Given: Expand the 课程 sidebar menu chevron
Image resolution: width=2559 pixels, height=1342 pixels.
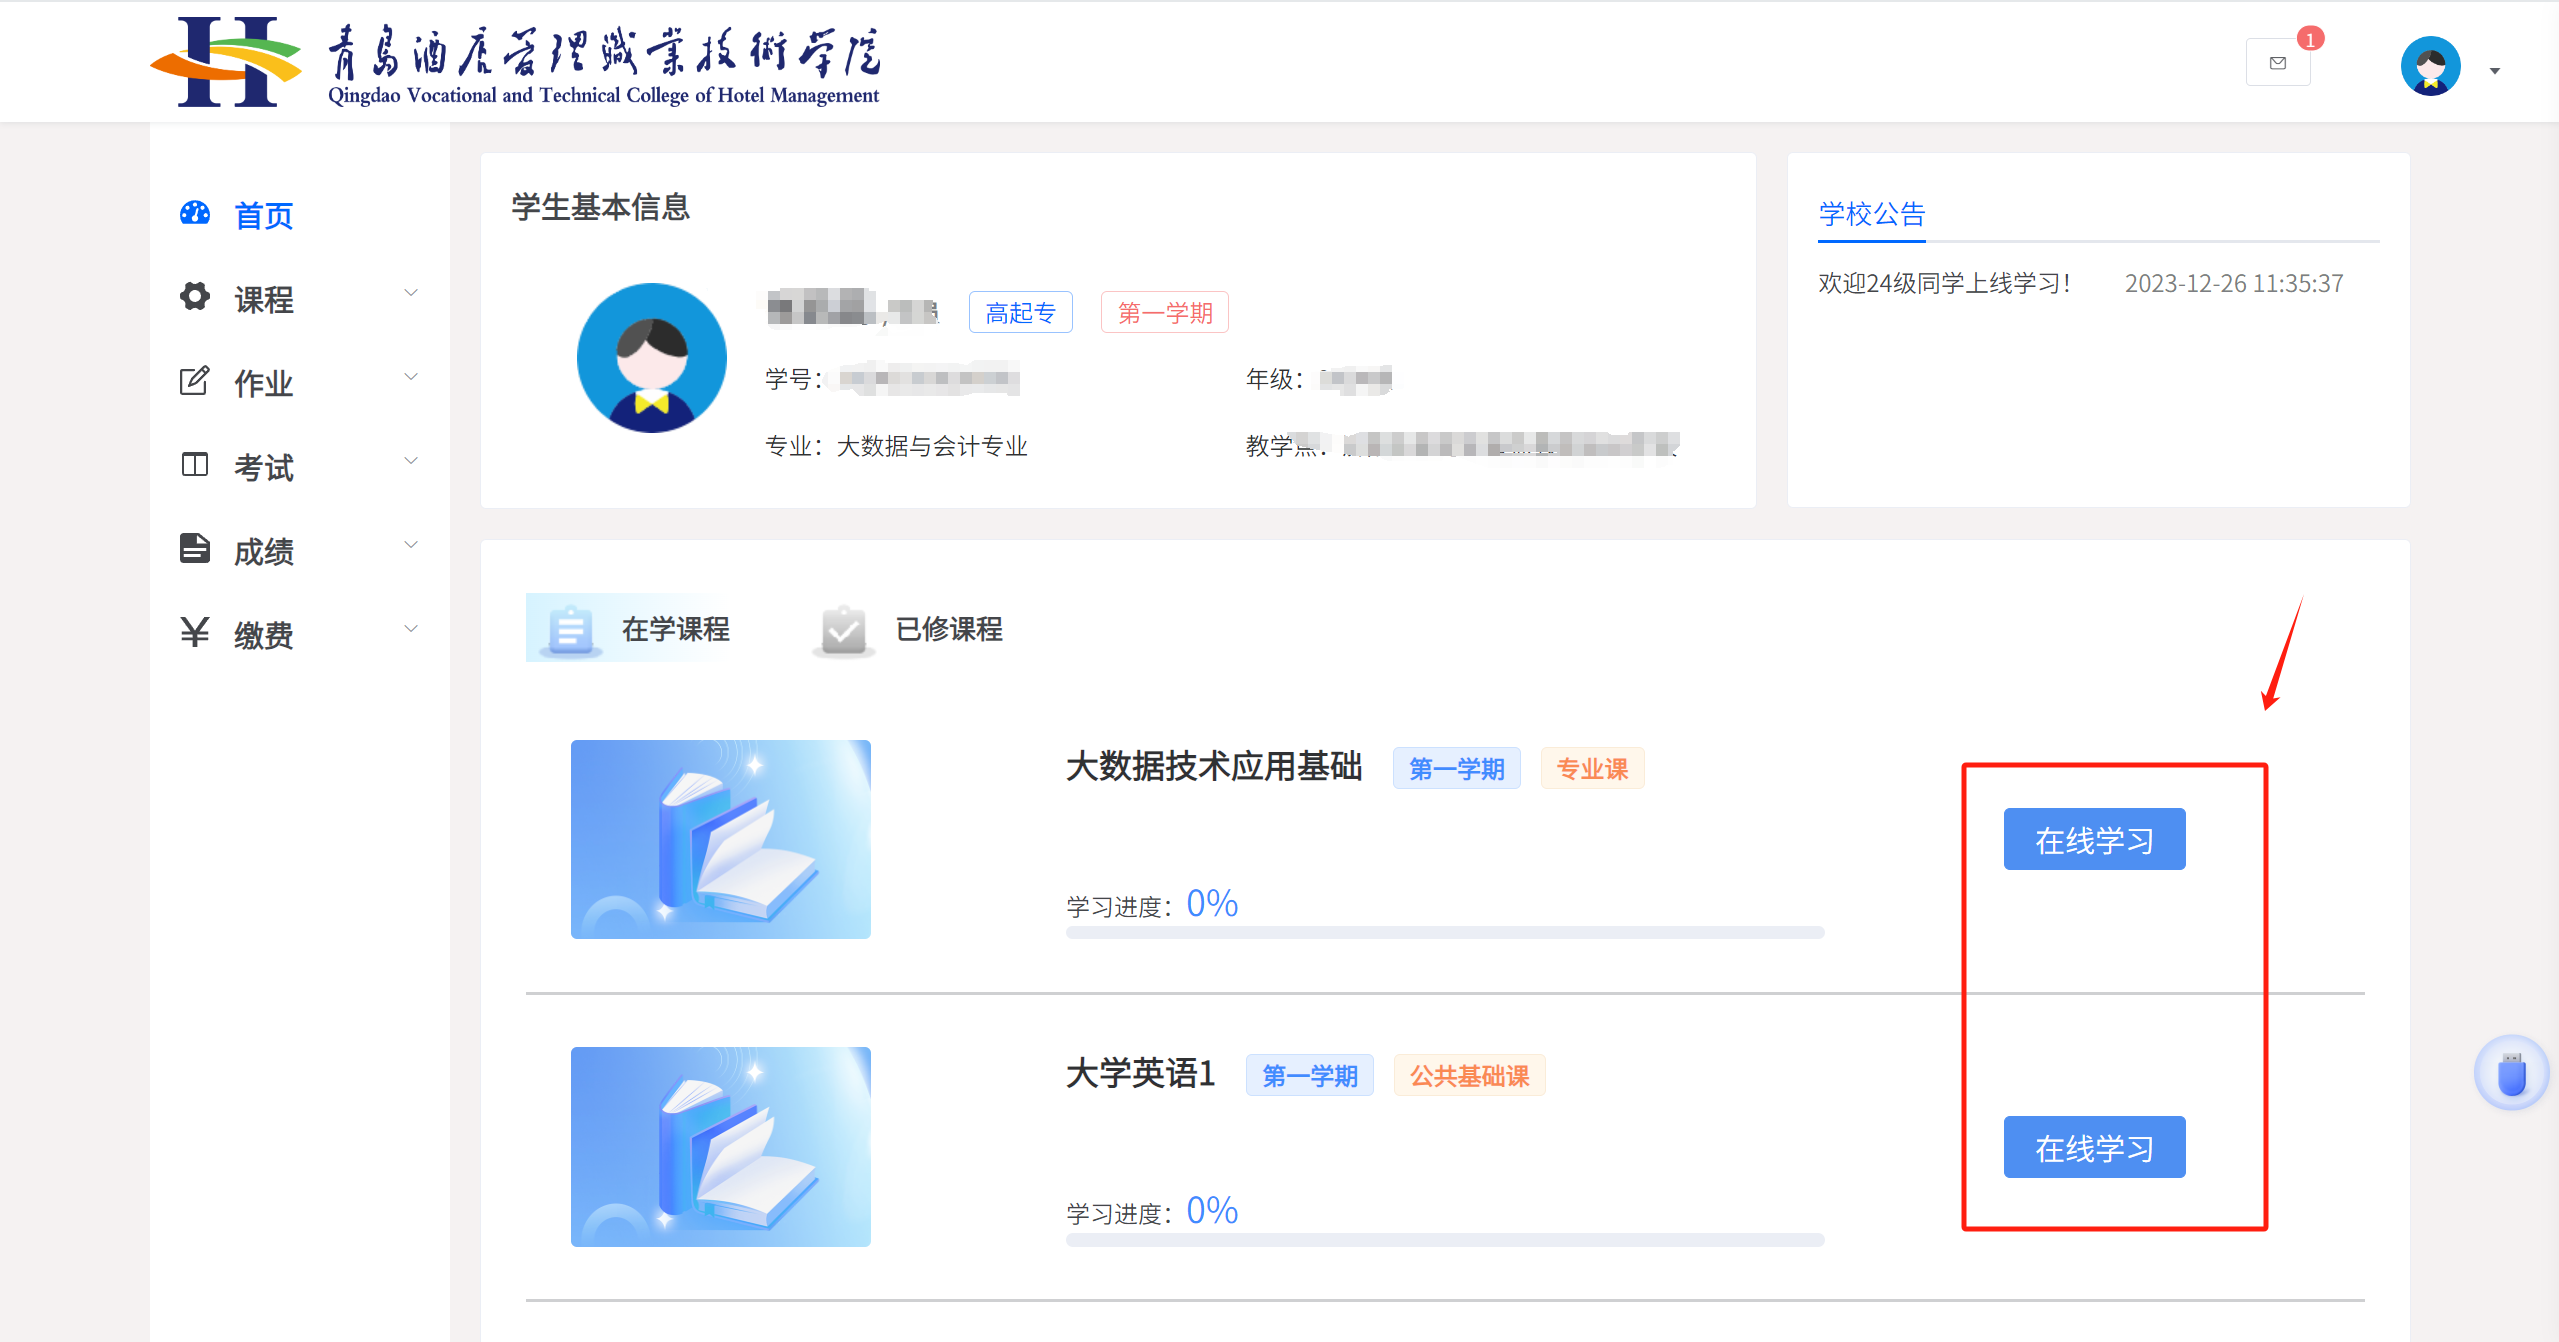Looking at the screenshot, I should (410, 293).
